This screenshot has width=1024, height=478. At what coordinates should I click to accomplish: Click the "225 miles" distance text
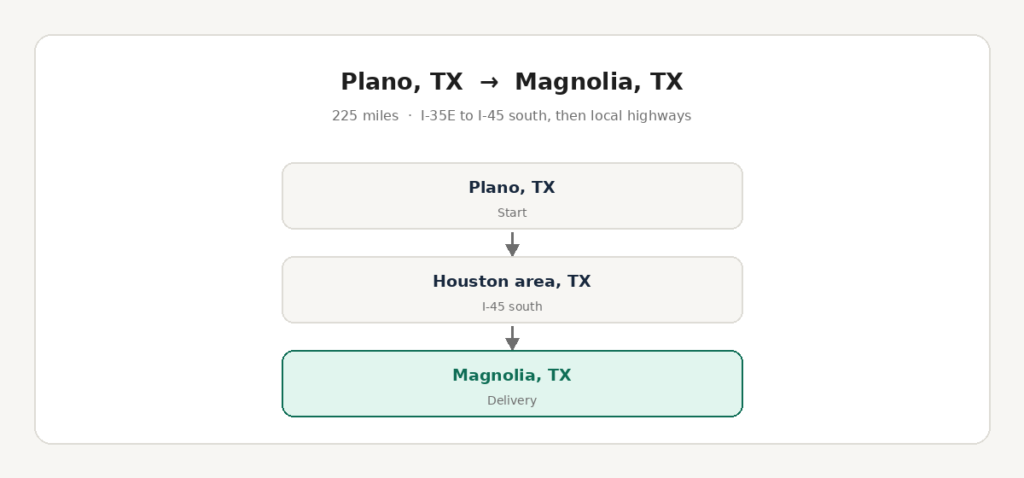point(365,116)
